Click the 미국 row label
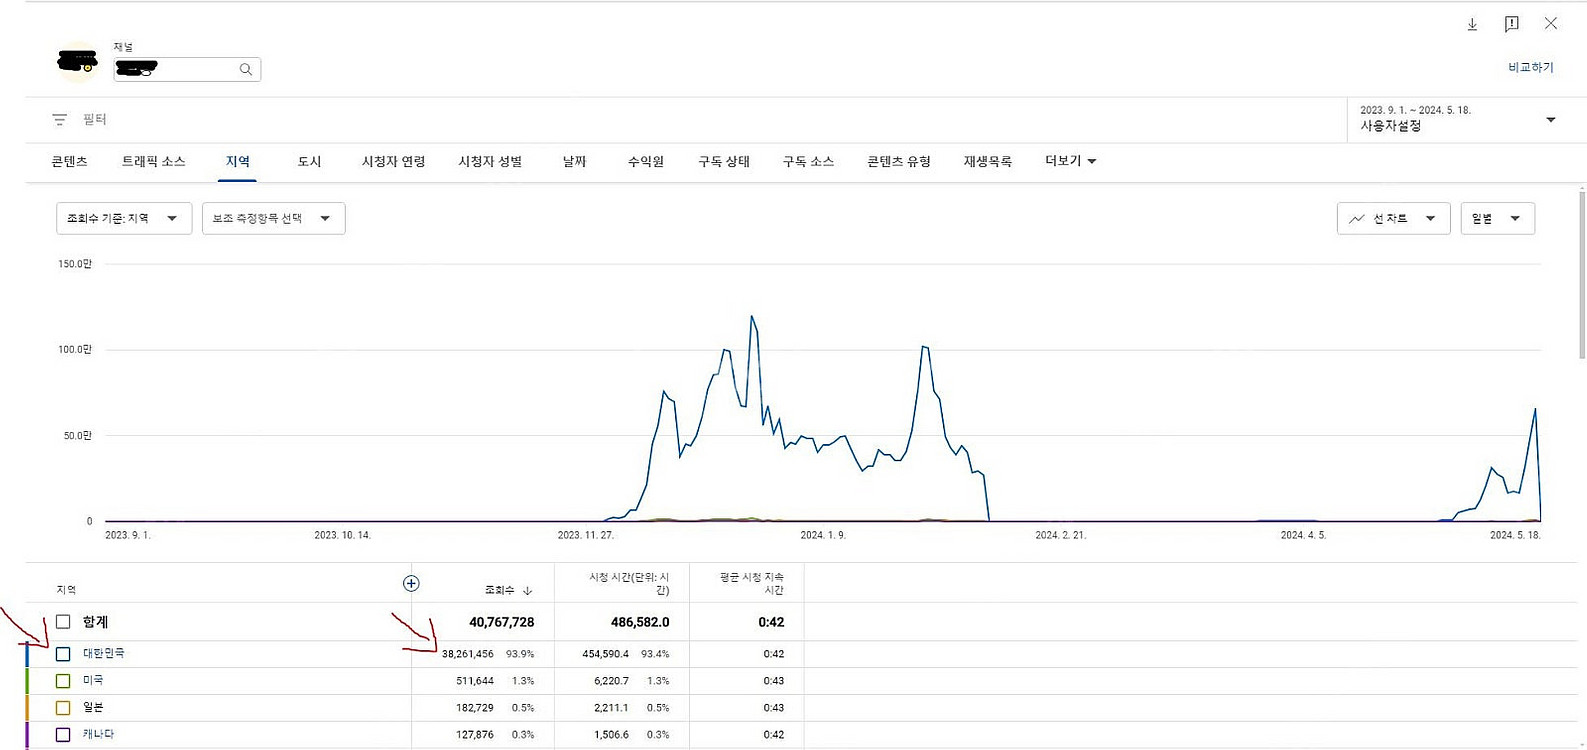The image size is (1587, 750). 93,680
